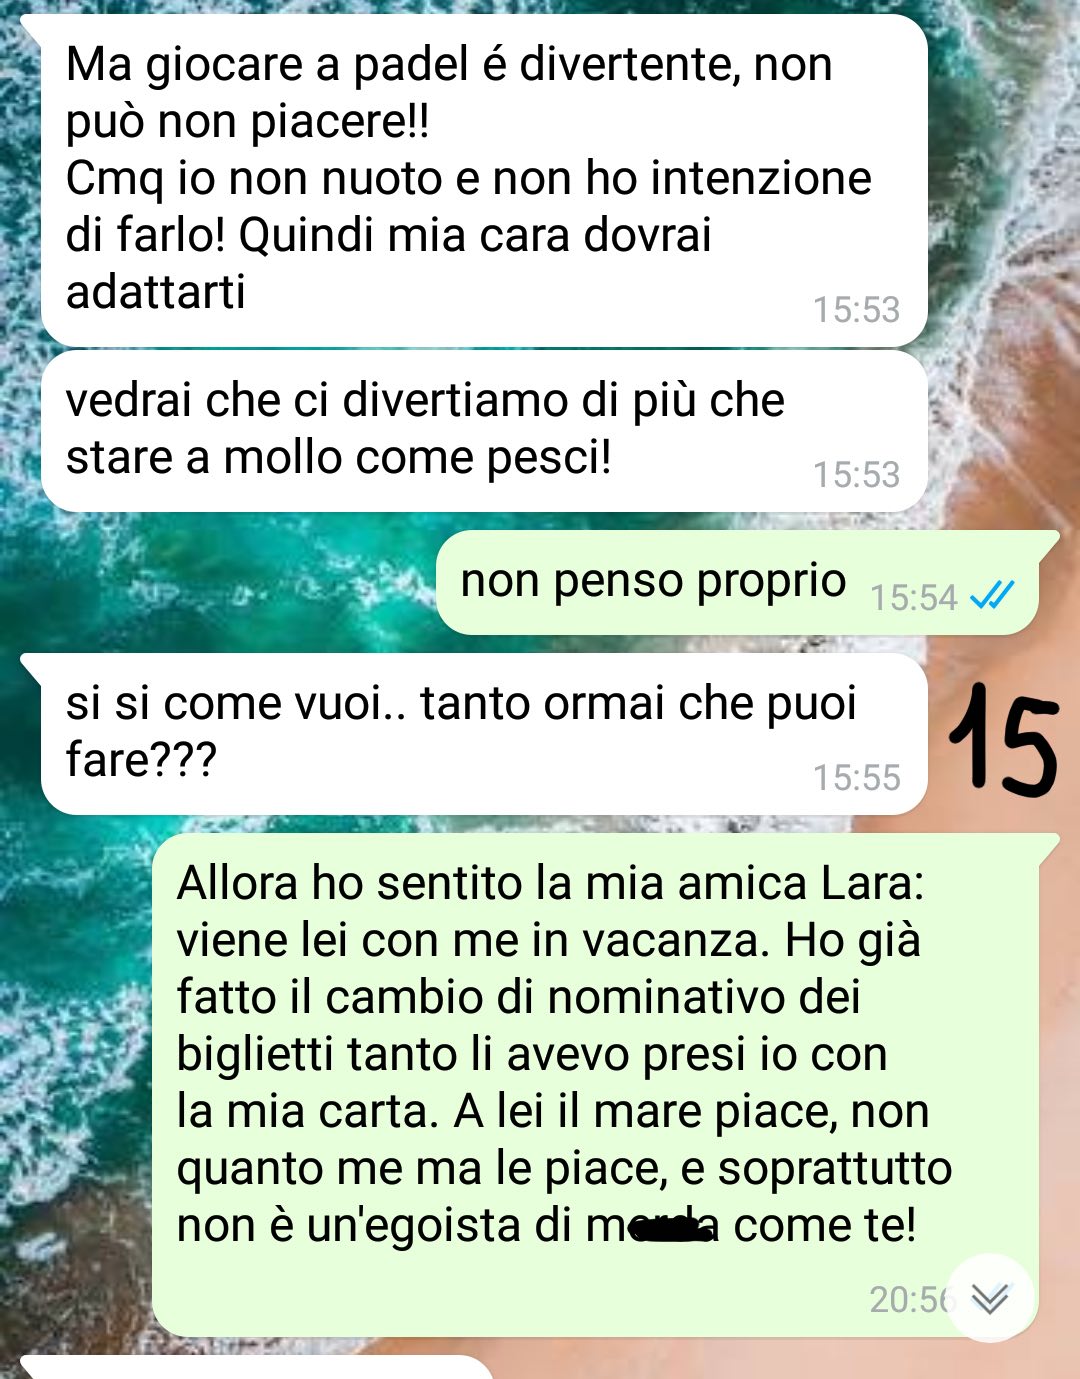This screenshot has width=1080, height=1379.
Task: Tap the word 'adattarti' in the first message
Action: tap(156, 292)
